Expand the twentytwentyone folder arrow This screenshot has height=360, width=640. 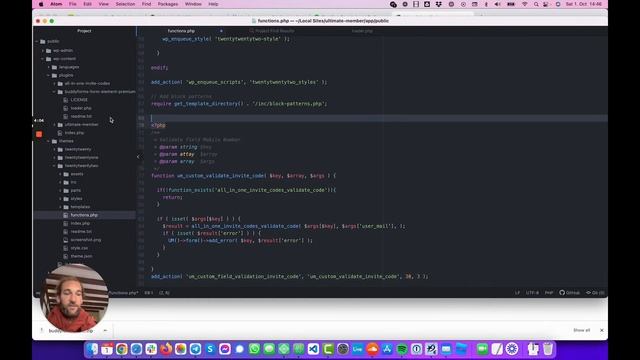click(55, 158)
